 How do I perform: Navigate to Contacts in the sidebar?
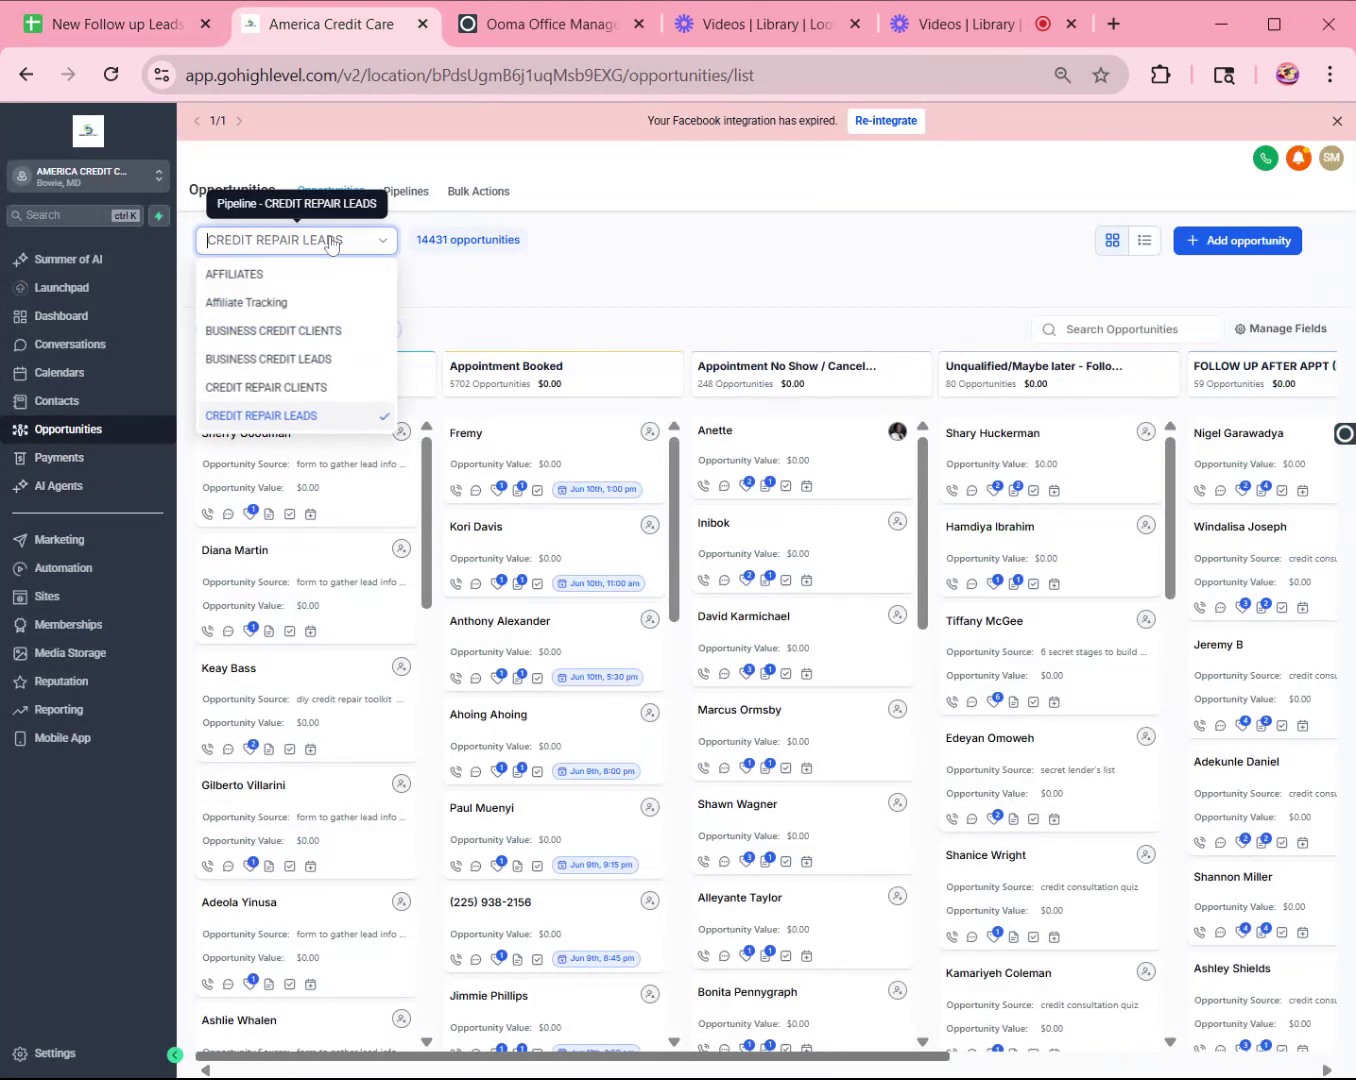tap(56, 401)
